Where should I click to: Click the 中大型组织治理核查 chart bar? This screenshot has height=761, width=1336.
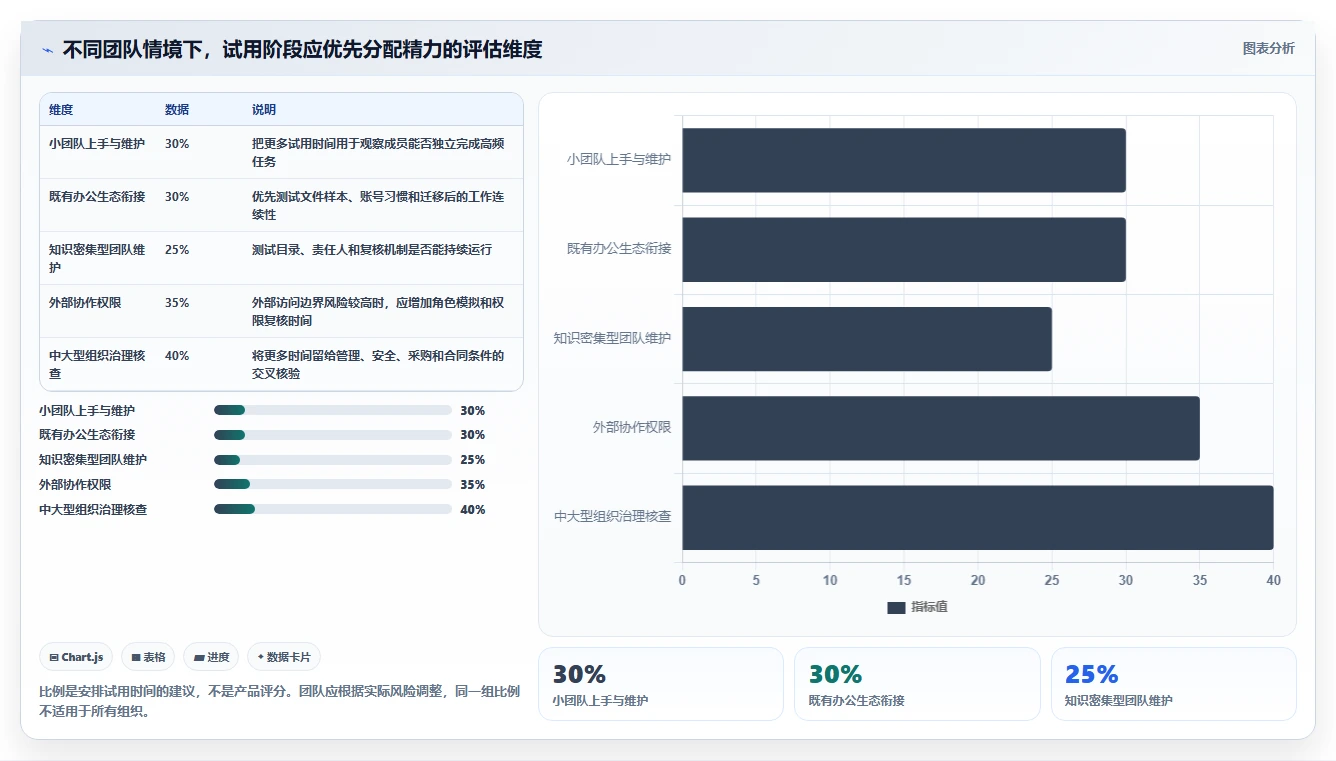pos(978,517)
